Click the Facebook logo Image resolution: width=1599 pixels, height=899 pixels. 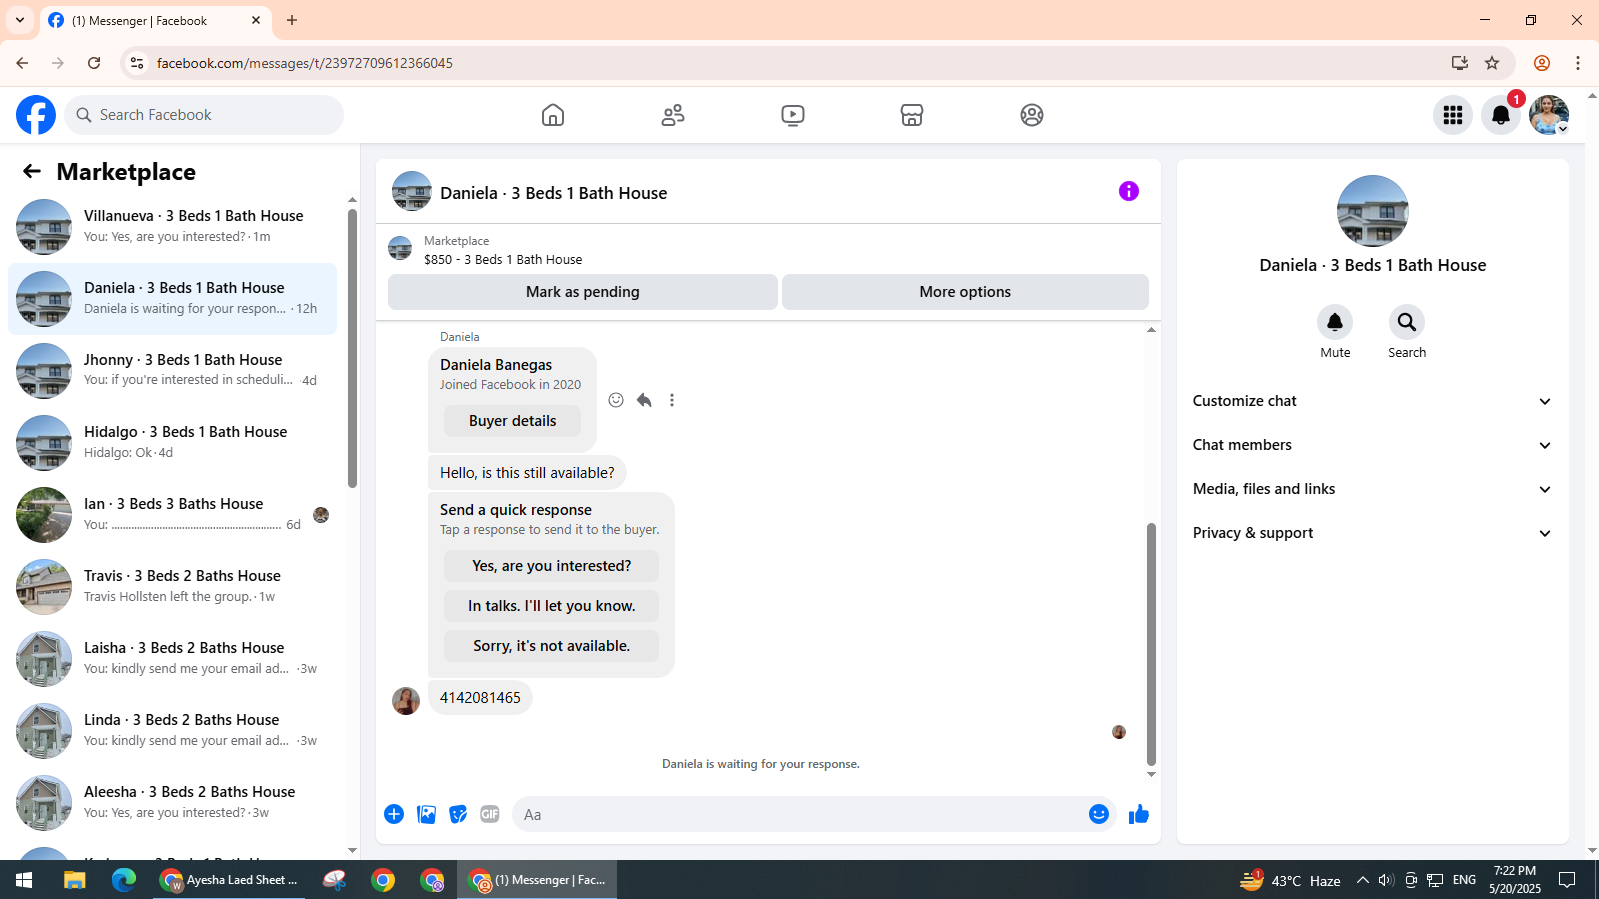36,115
